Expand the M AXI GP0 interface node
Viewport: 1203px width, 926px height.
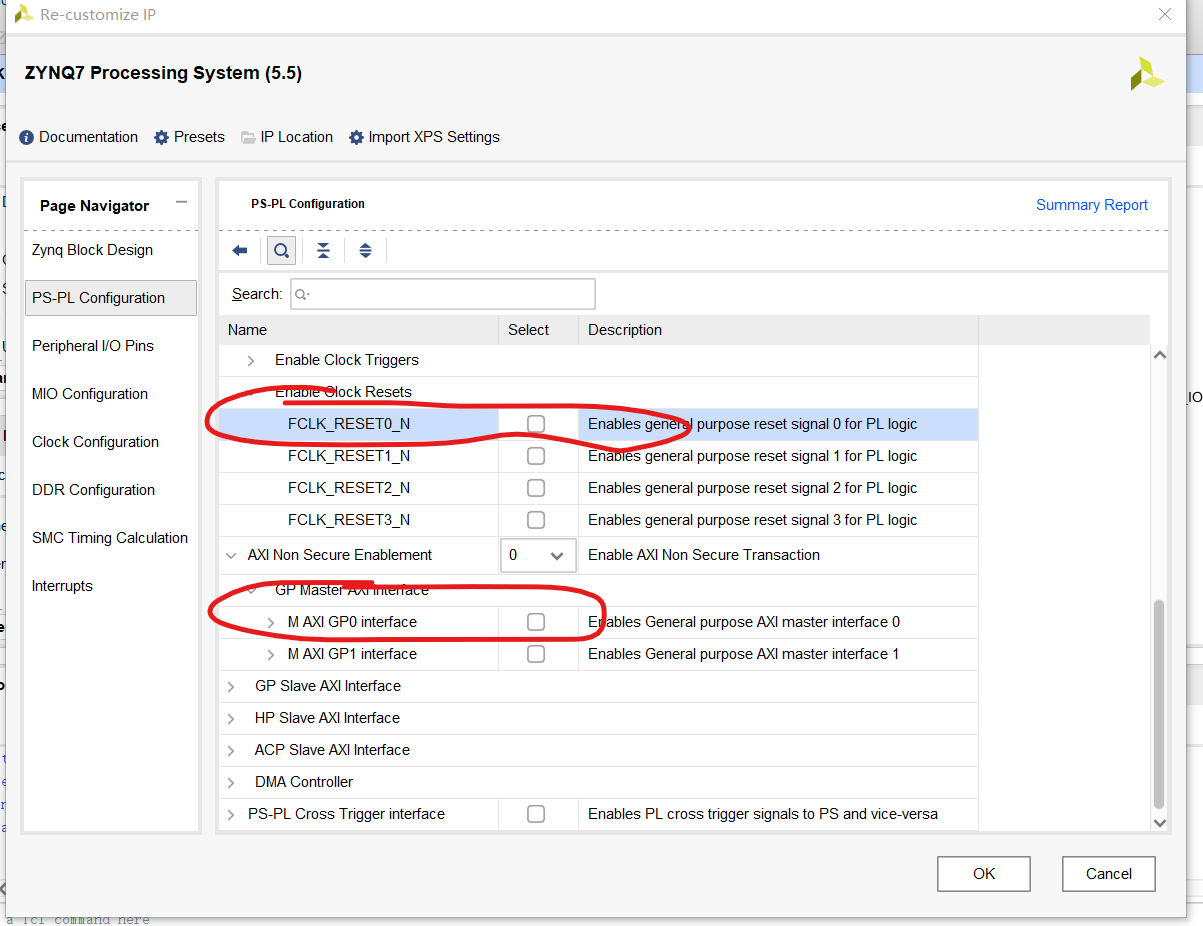[271, 622]
